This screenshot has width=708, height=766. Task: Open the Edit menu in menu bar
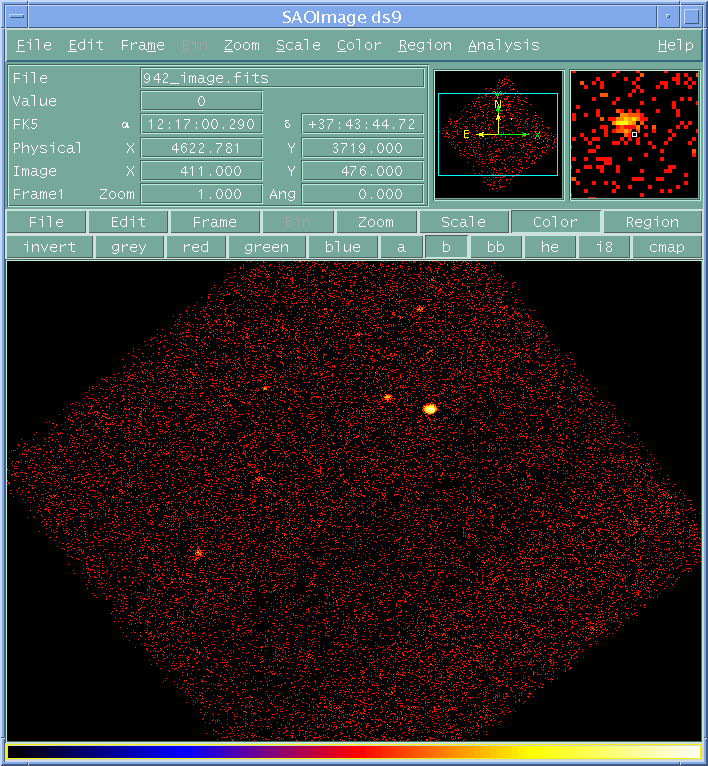click(86, 45)
